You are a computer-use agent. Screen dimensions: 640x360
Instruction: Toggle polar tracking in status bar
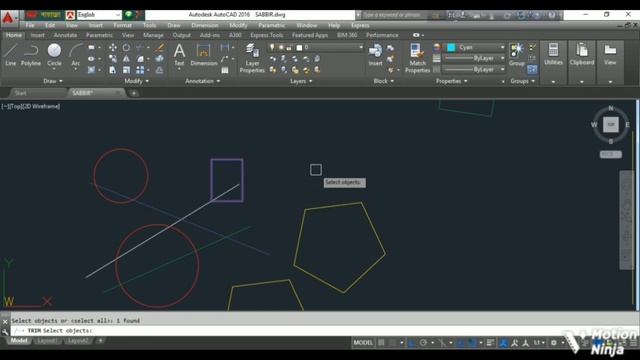click(x=423, y=343)
